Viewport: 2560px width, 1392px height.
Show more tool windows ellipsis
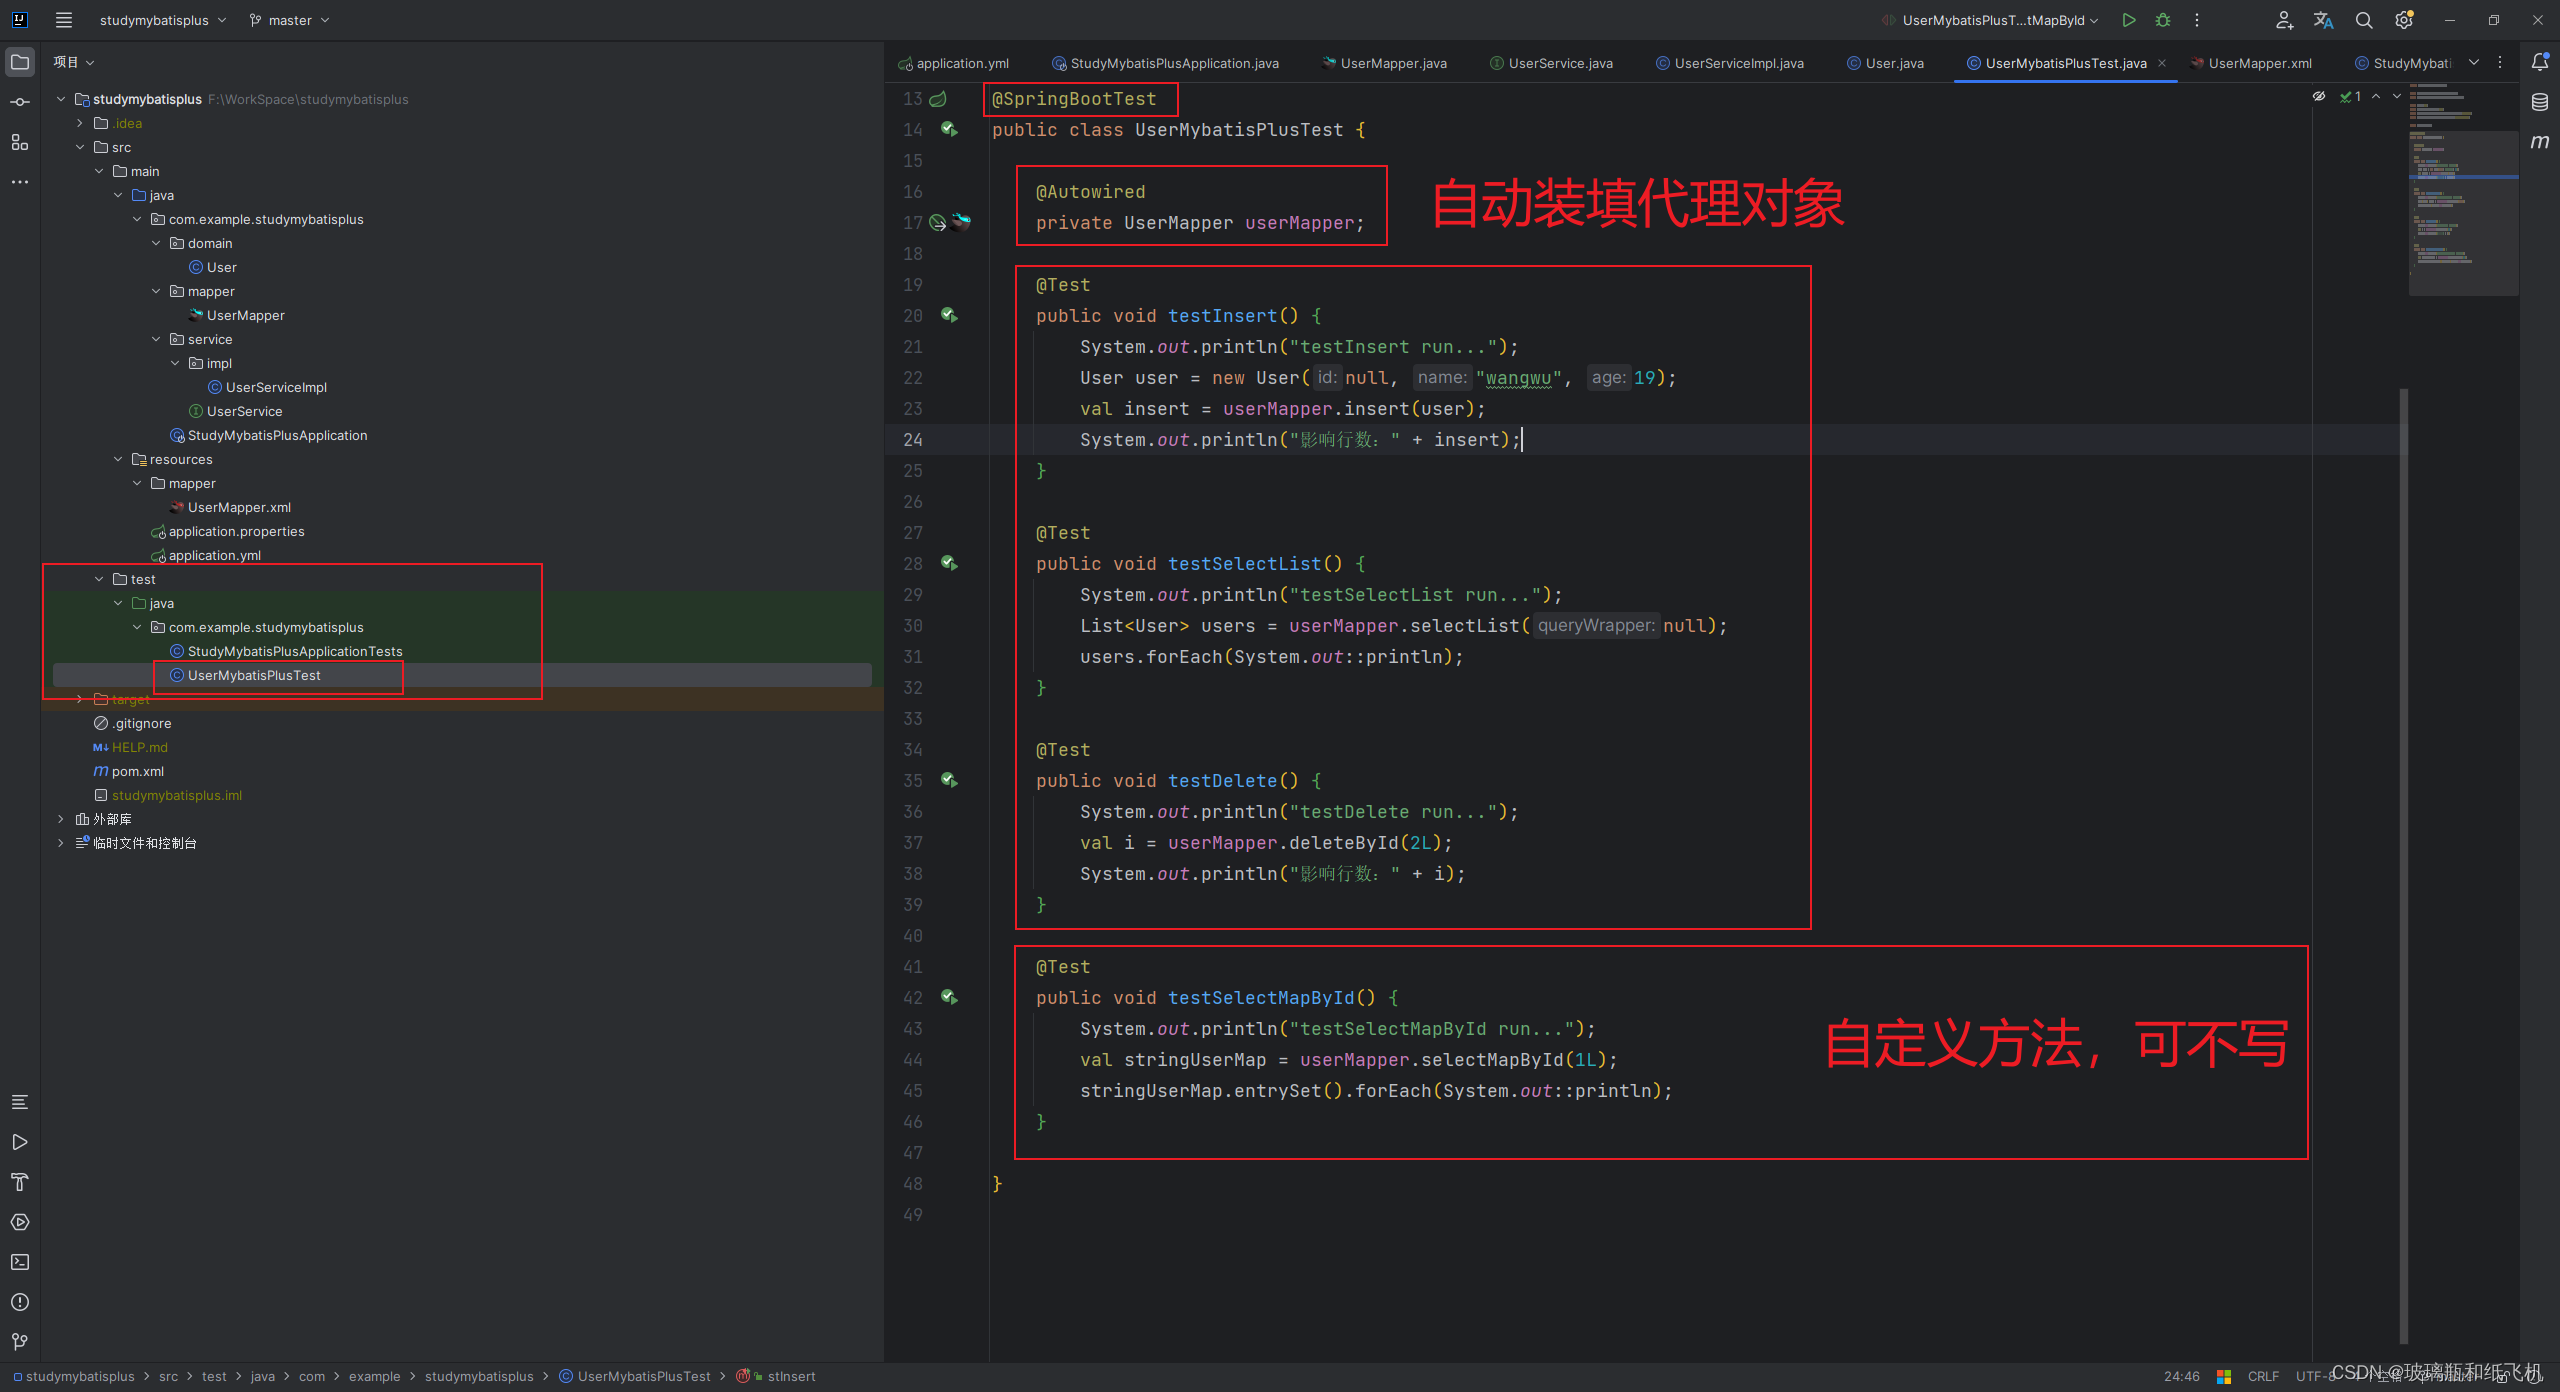tap(20, 182)
